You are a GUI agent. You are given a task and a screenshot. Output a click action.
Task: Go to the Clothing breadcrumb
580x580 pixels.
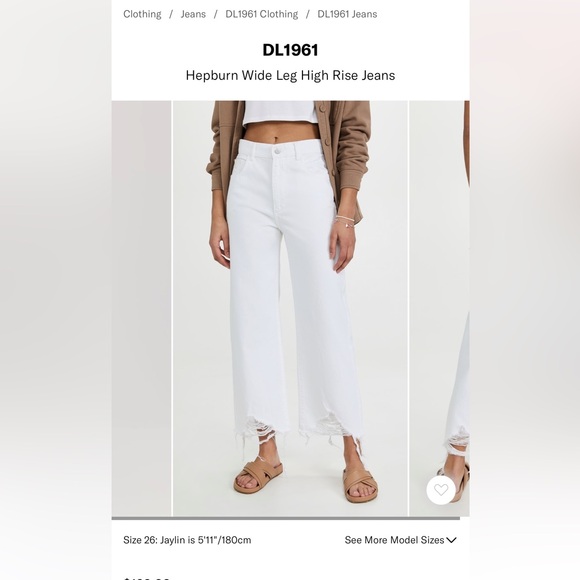142,14
